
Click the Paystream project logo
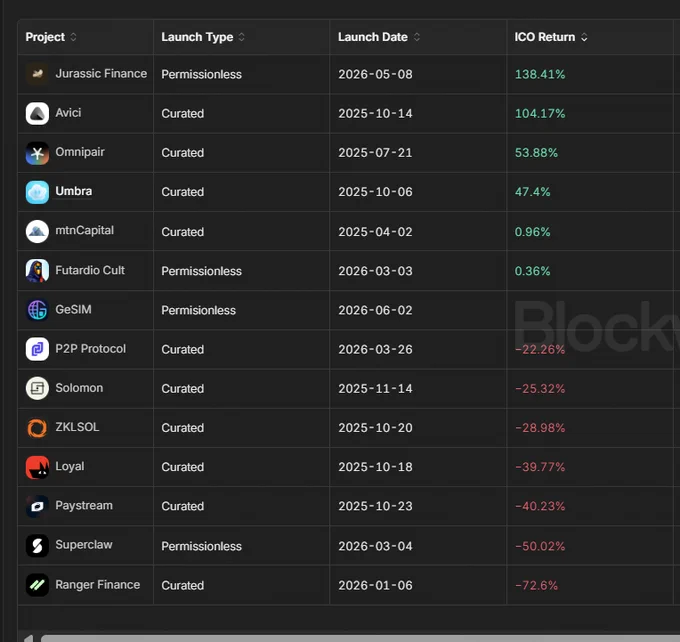click(x=37, y=506)
